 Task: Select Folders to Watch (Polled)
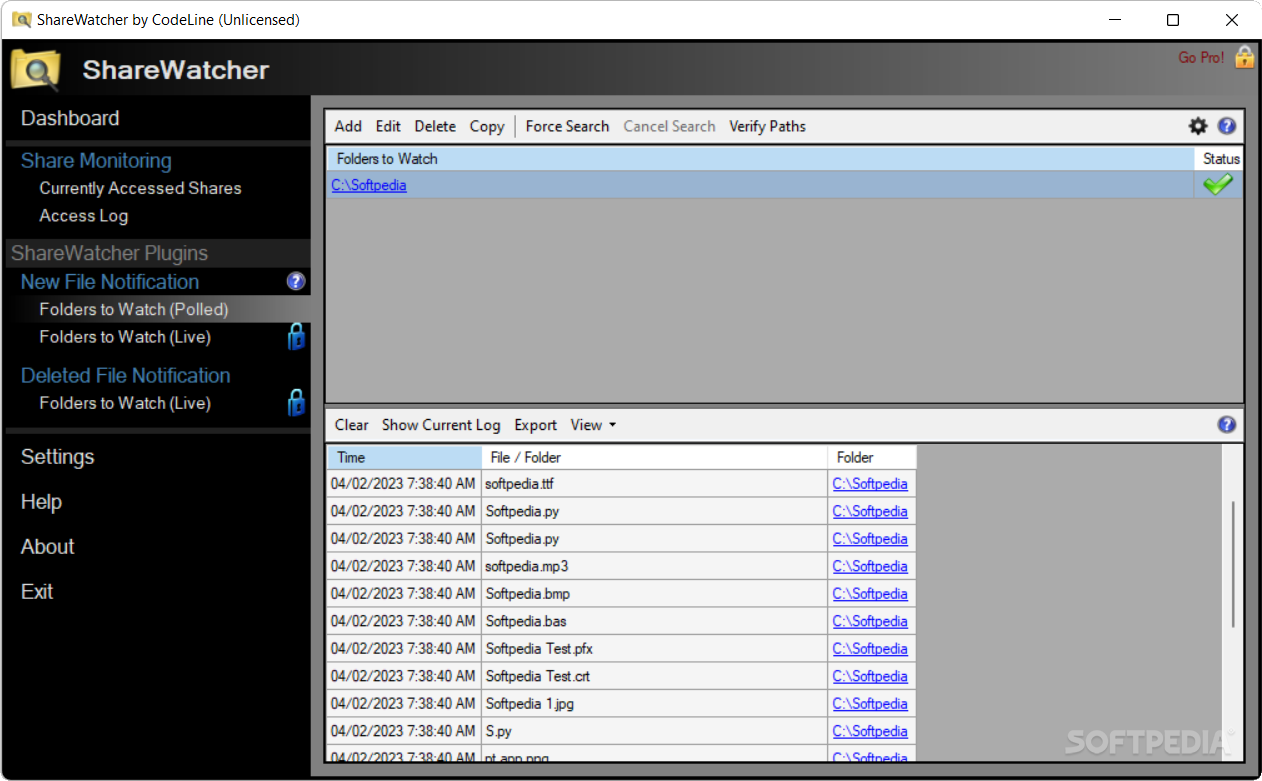pos(134,310)
